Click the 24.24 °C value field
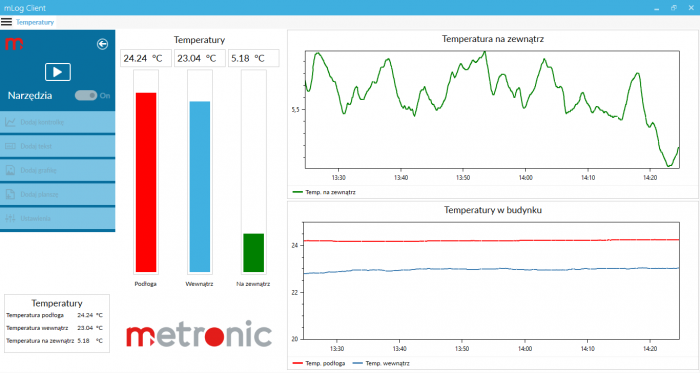 pyautogui.click(x=146, y=58)
